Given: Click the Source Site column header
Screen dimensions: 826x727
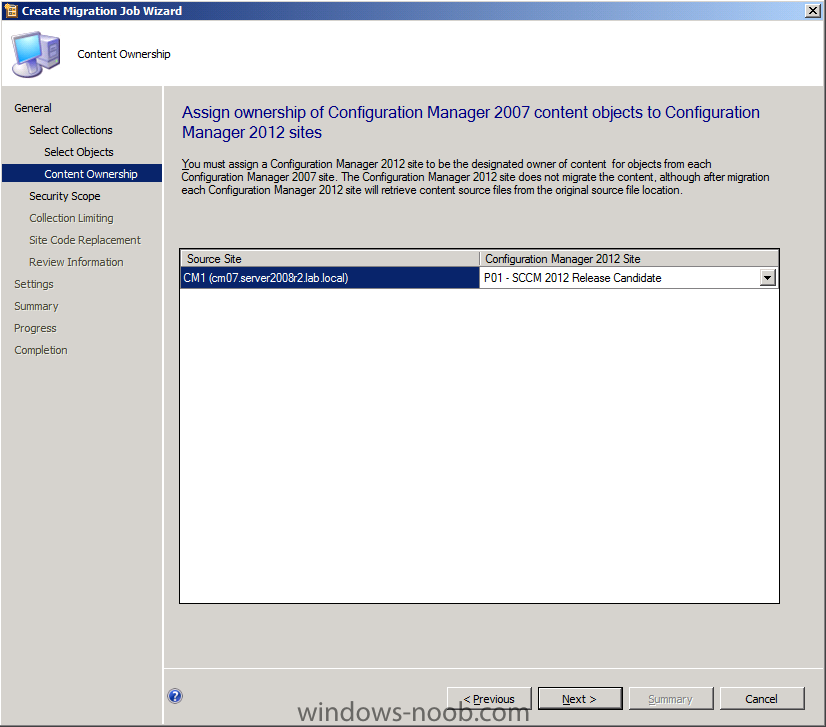Looking at the screenshot, I should click(x=330, y=259).
